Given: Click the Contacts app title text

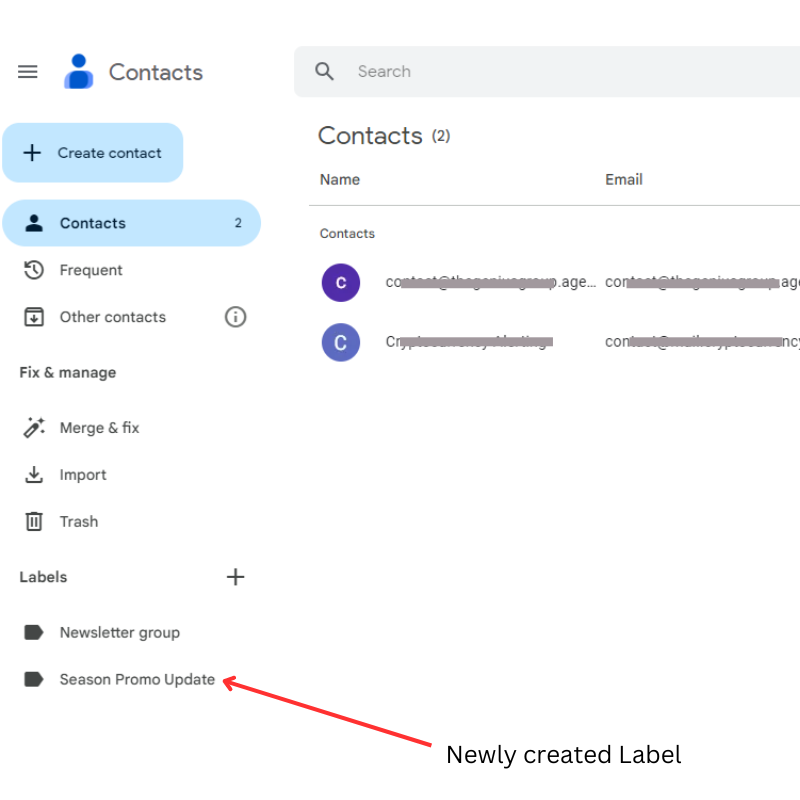Looking at the screenshot, I should pos(156,72).
